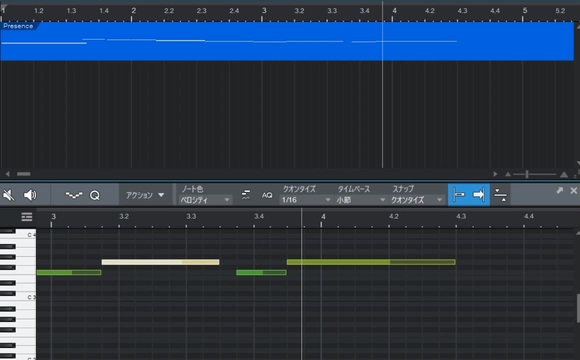580x360 pixels.
Task: Toggle audition notes speaker icon
Action: (30, 195)
